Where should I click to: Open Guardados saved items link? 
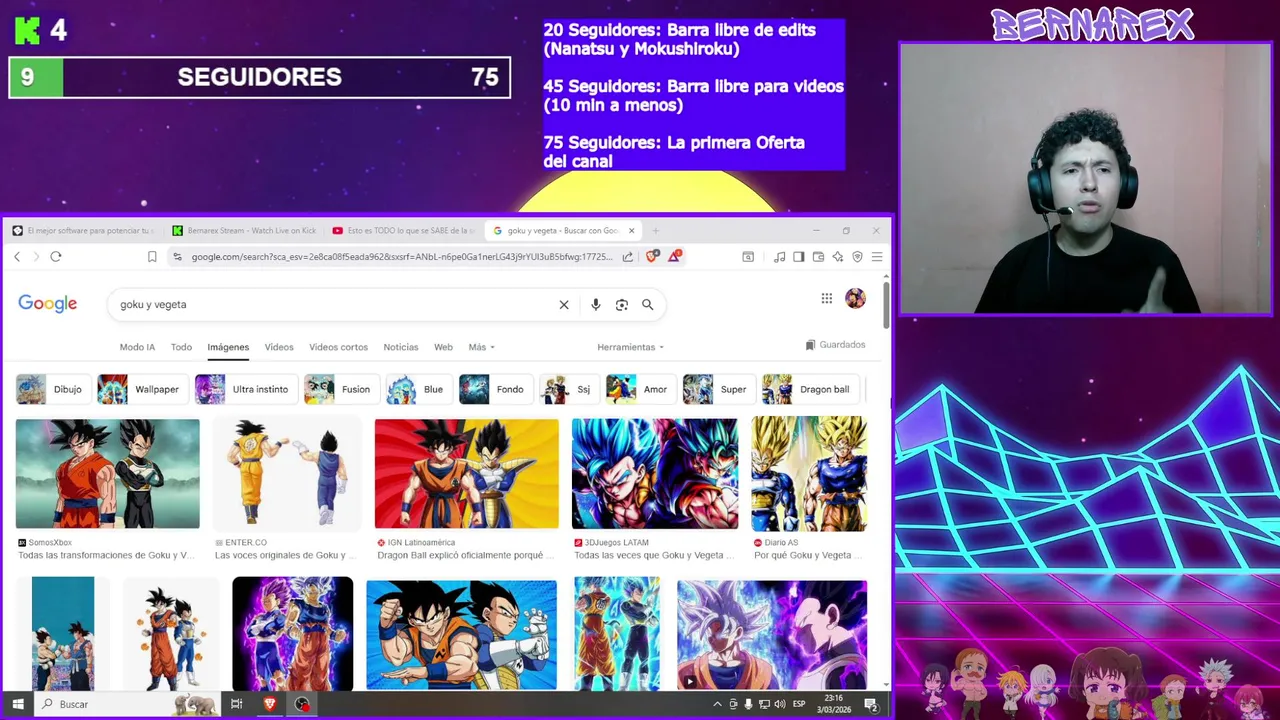[835, 345]
